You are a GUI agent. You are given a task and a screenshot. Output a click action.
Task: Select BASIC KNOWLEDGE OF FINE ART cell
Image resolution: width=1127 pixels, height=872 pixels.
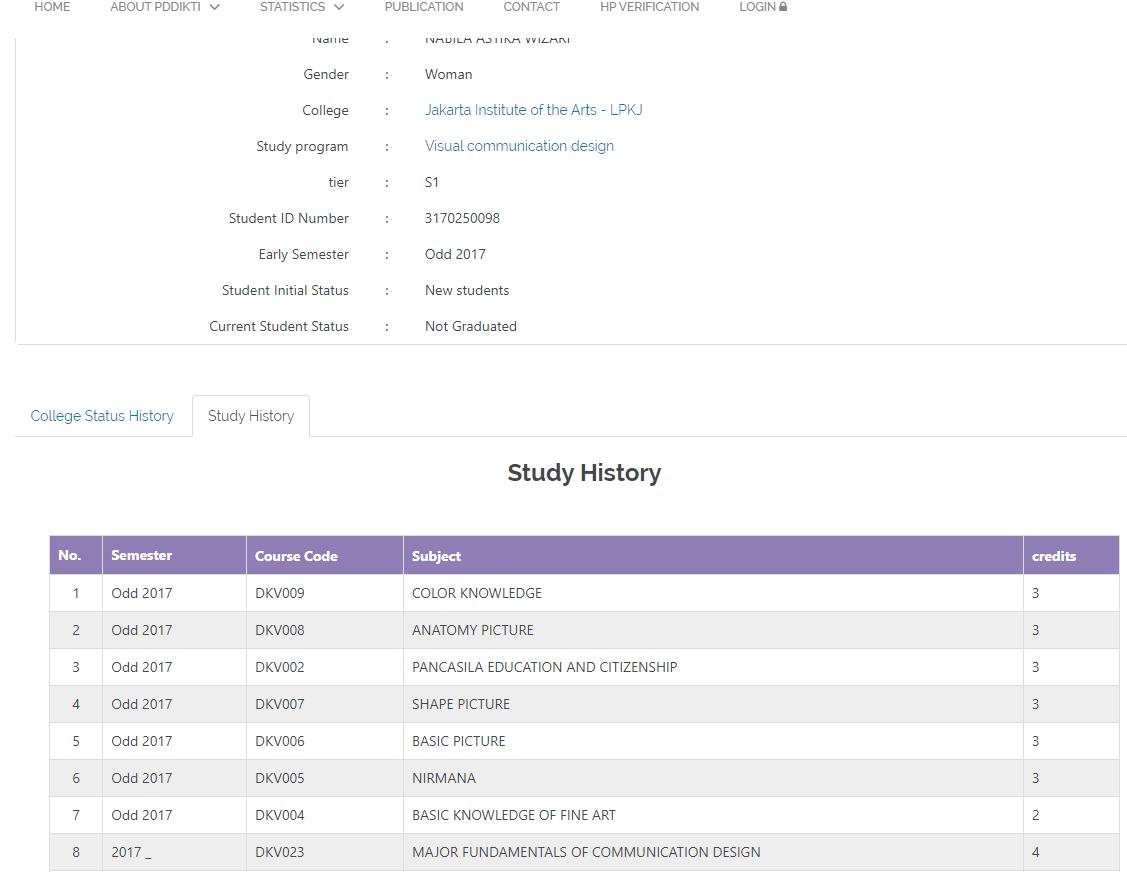[x=713, y=815]
